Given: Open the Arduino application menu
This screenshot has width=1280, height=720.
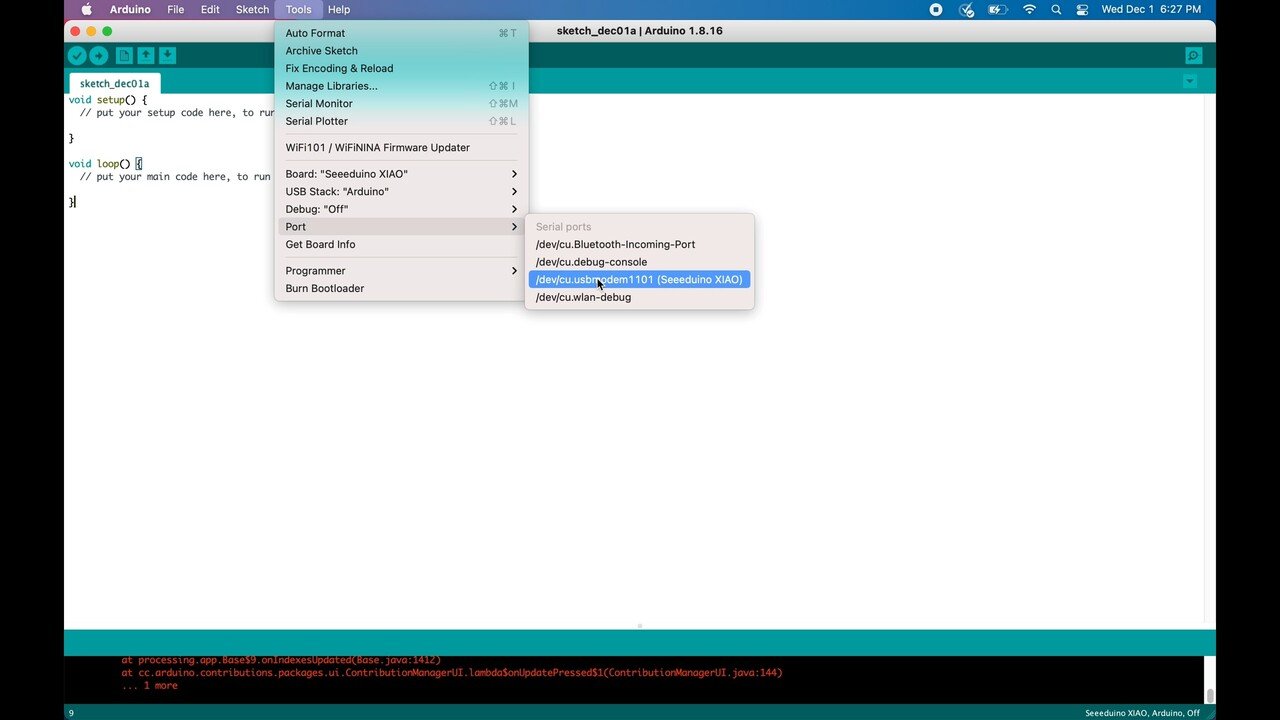Looking at the screenshot, I should pyautogui.click(x=130, y=10).
